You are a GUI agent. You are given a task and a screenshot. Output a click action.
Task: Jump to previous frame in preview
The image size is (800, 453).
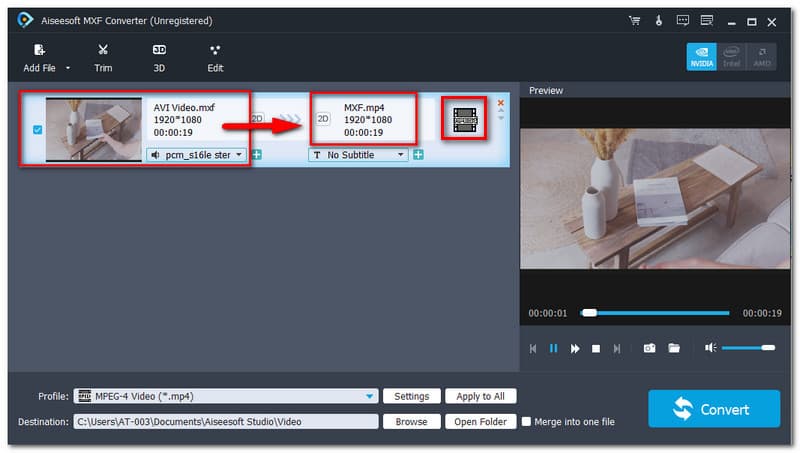click(x=533, y=348)
